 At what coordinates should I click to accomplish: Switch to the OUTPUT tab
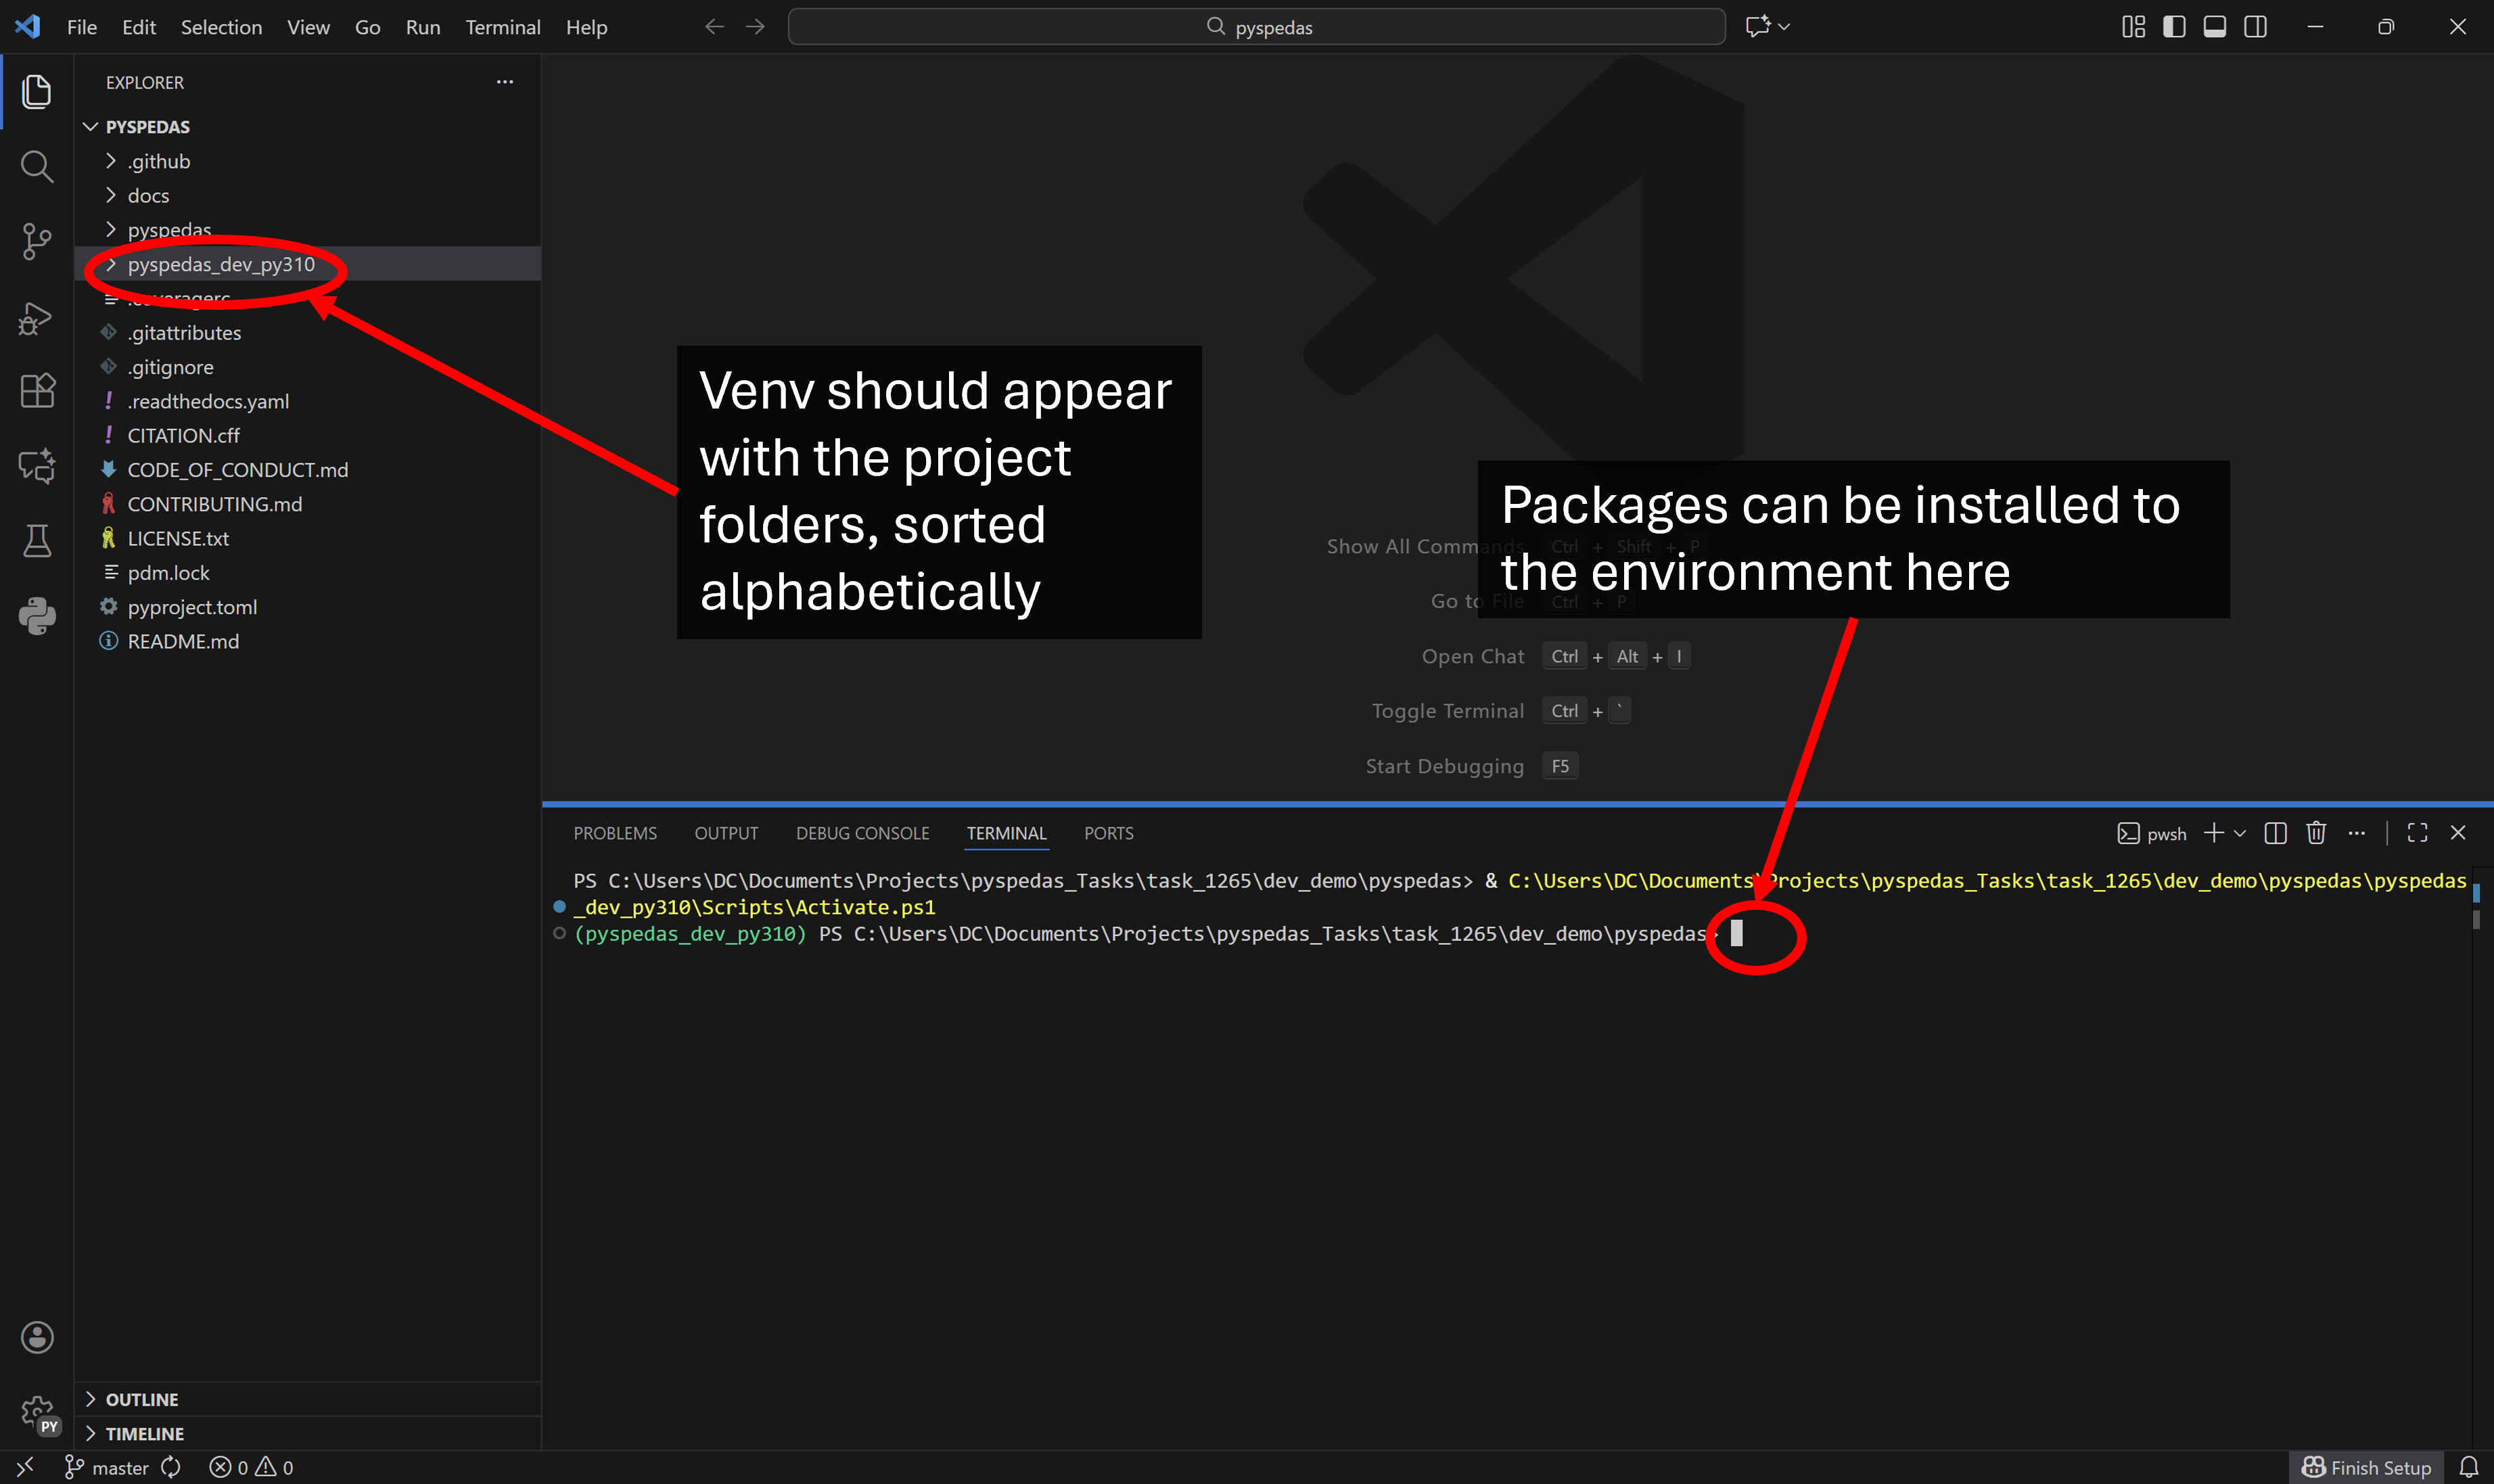point(726,833)
